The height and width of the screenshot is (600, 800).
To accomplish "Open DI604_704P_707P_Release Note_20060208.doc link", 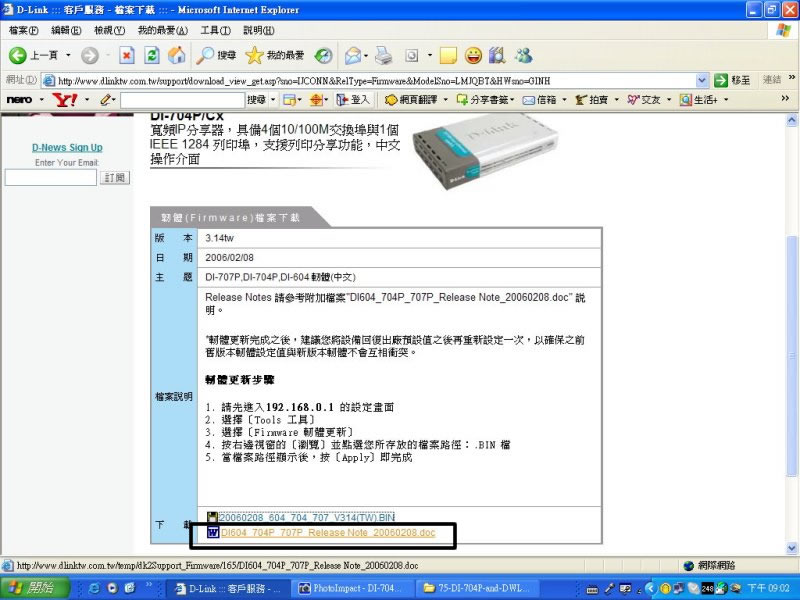I will coord(328,533).
